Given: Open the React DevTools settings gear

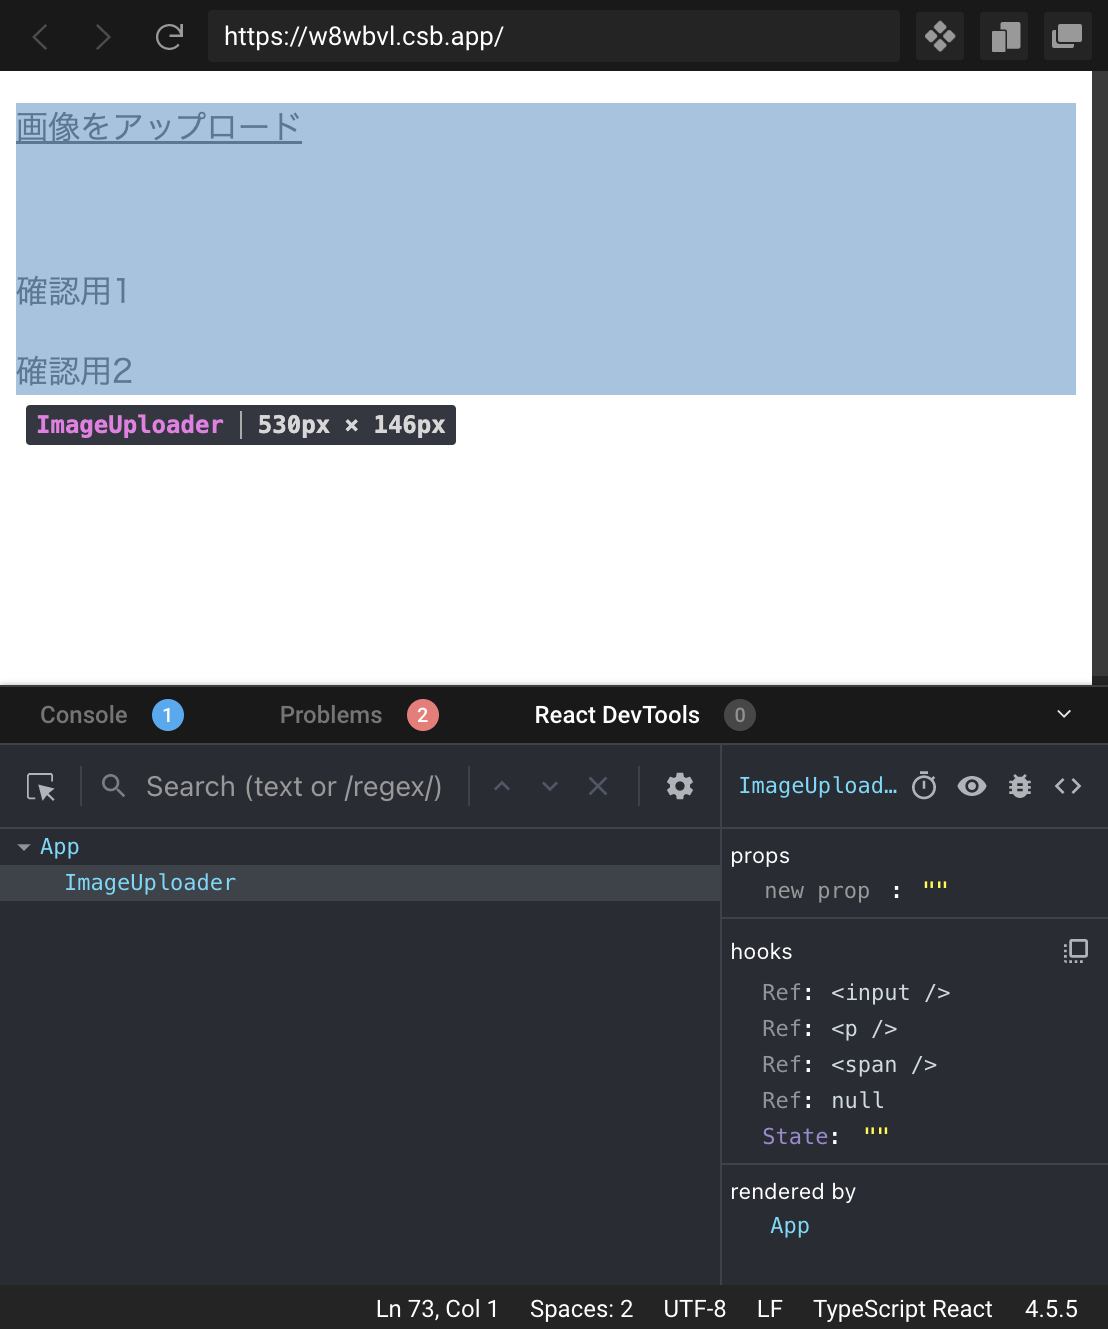Looking at the screenshot, I should [680, 787].
